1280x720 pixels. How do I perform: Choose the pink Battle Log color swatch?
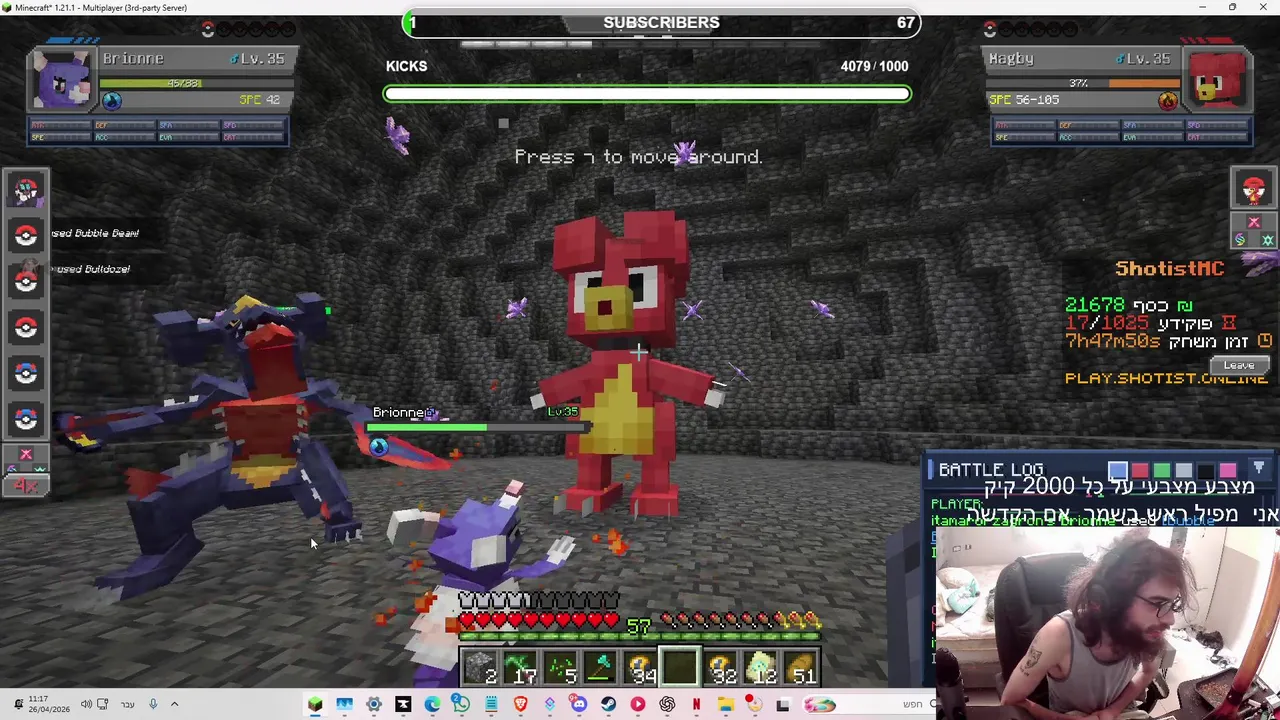1228,471
